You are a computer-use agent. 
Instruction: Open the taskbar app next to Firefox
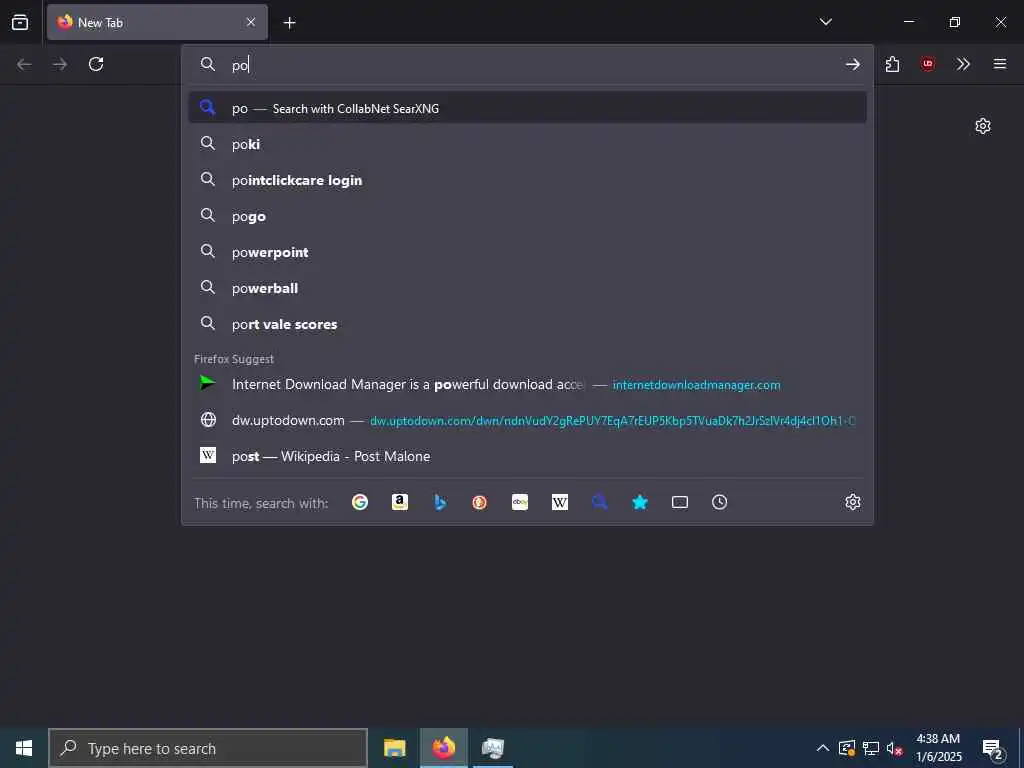[493, 748]
